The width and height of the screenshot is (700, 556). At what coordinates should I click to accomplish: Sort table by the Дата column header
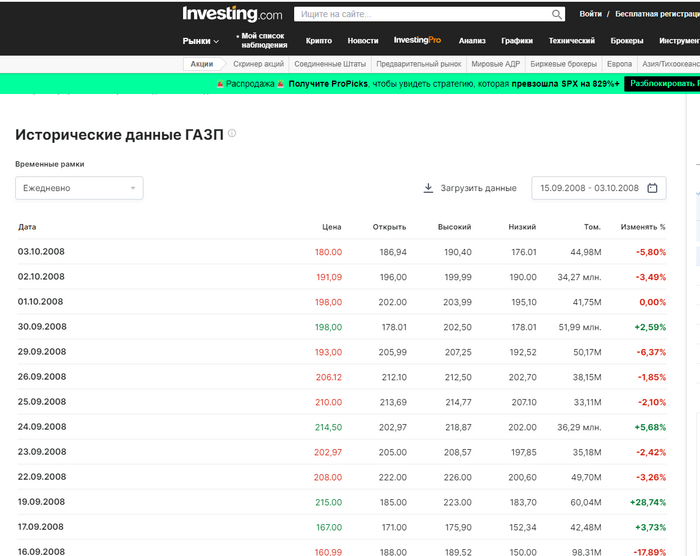(x=27, y=227)
